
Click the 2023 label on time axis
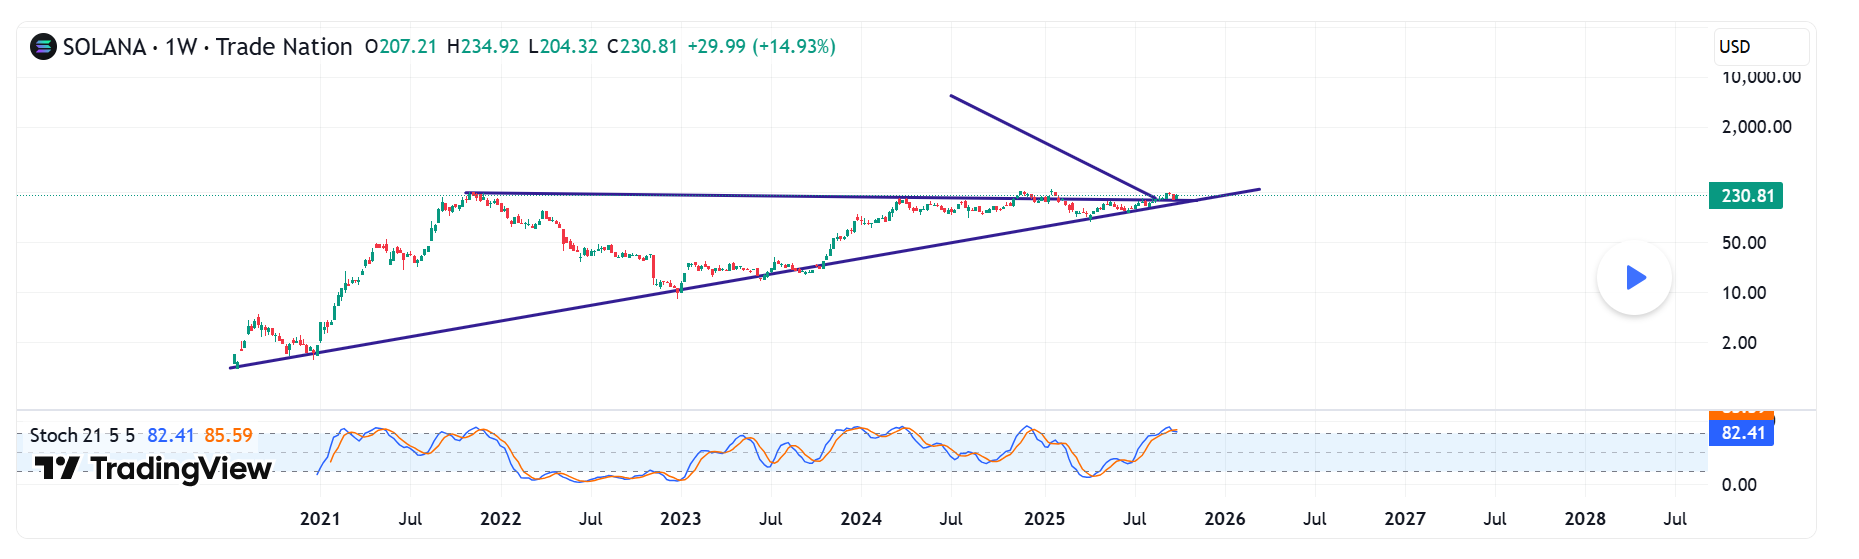680,519
